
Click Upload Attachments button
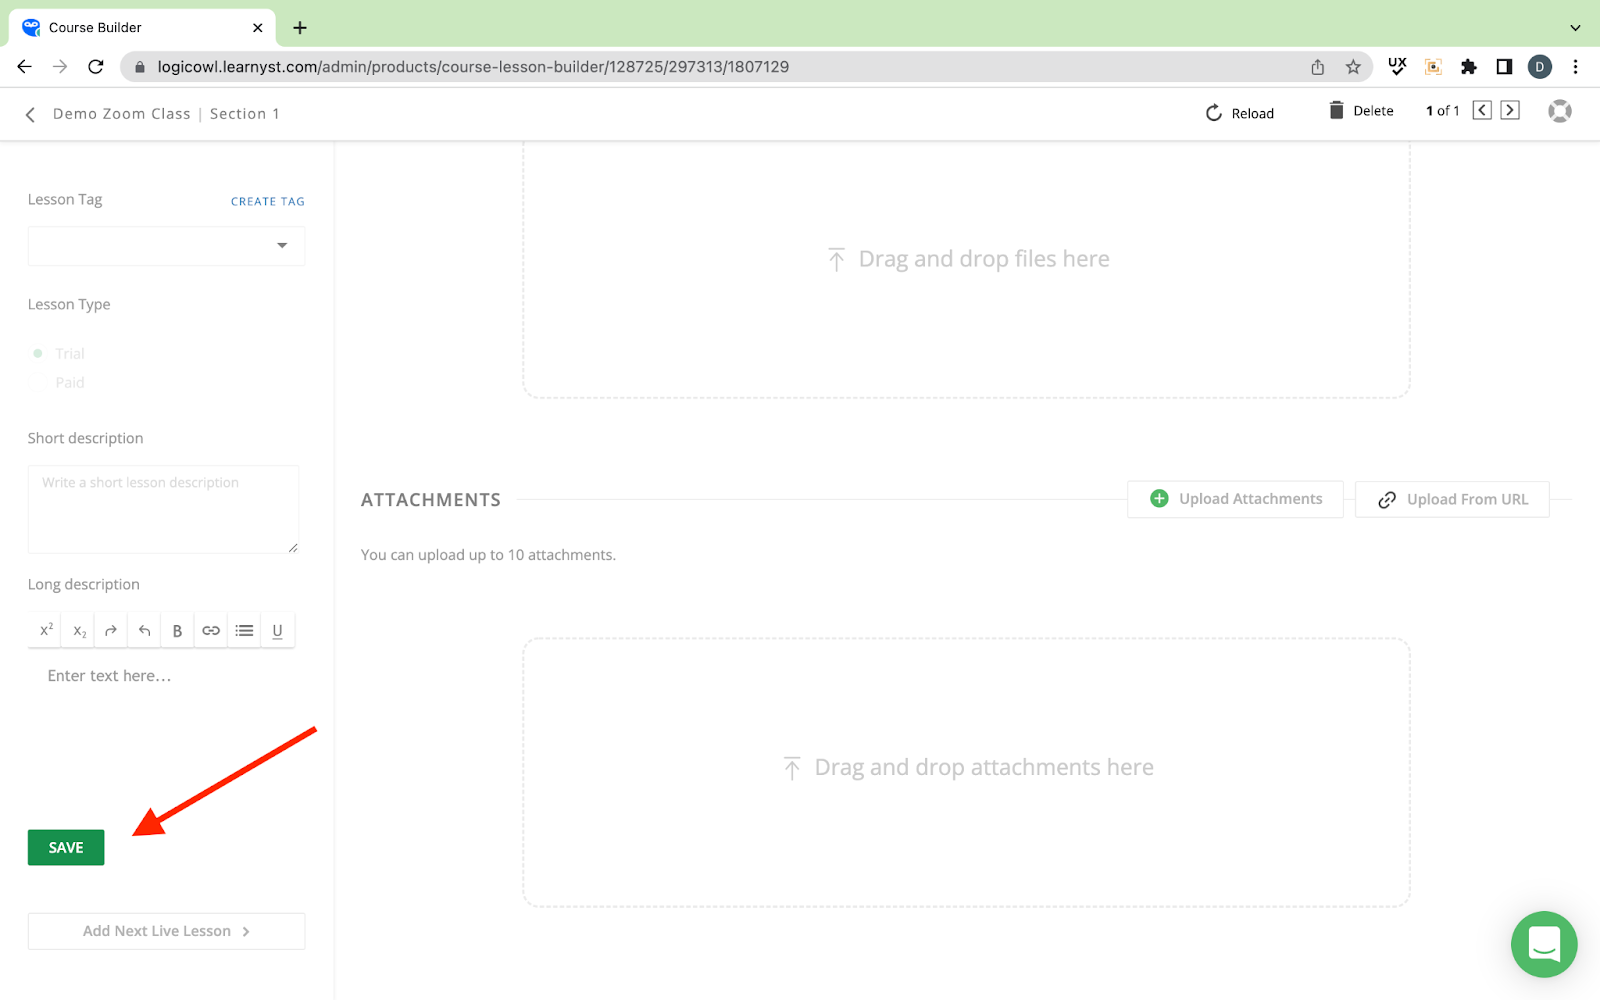point(1235,499)
